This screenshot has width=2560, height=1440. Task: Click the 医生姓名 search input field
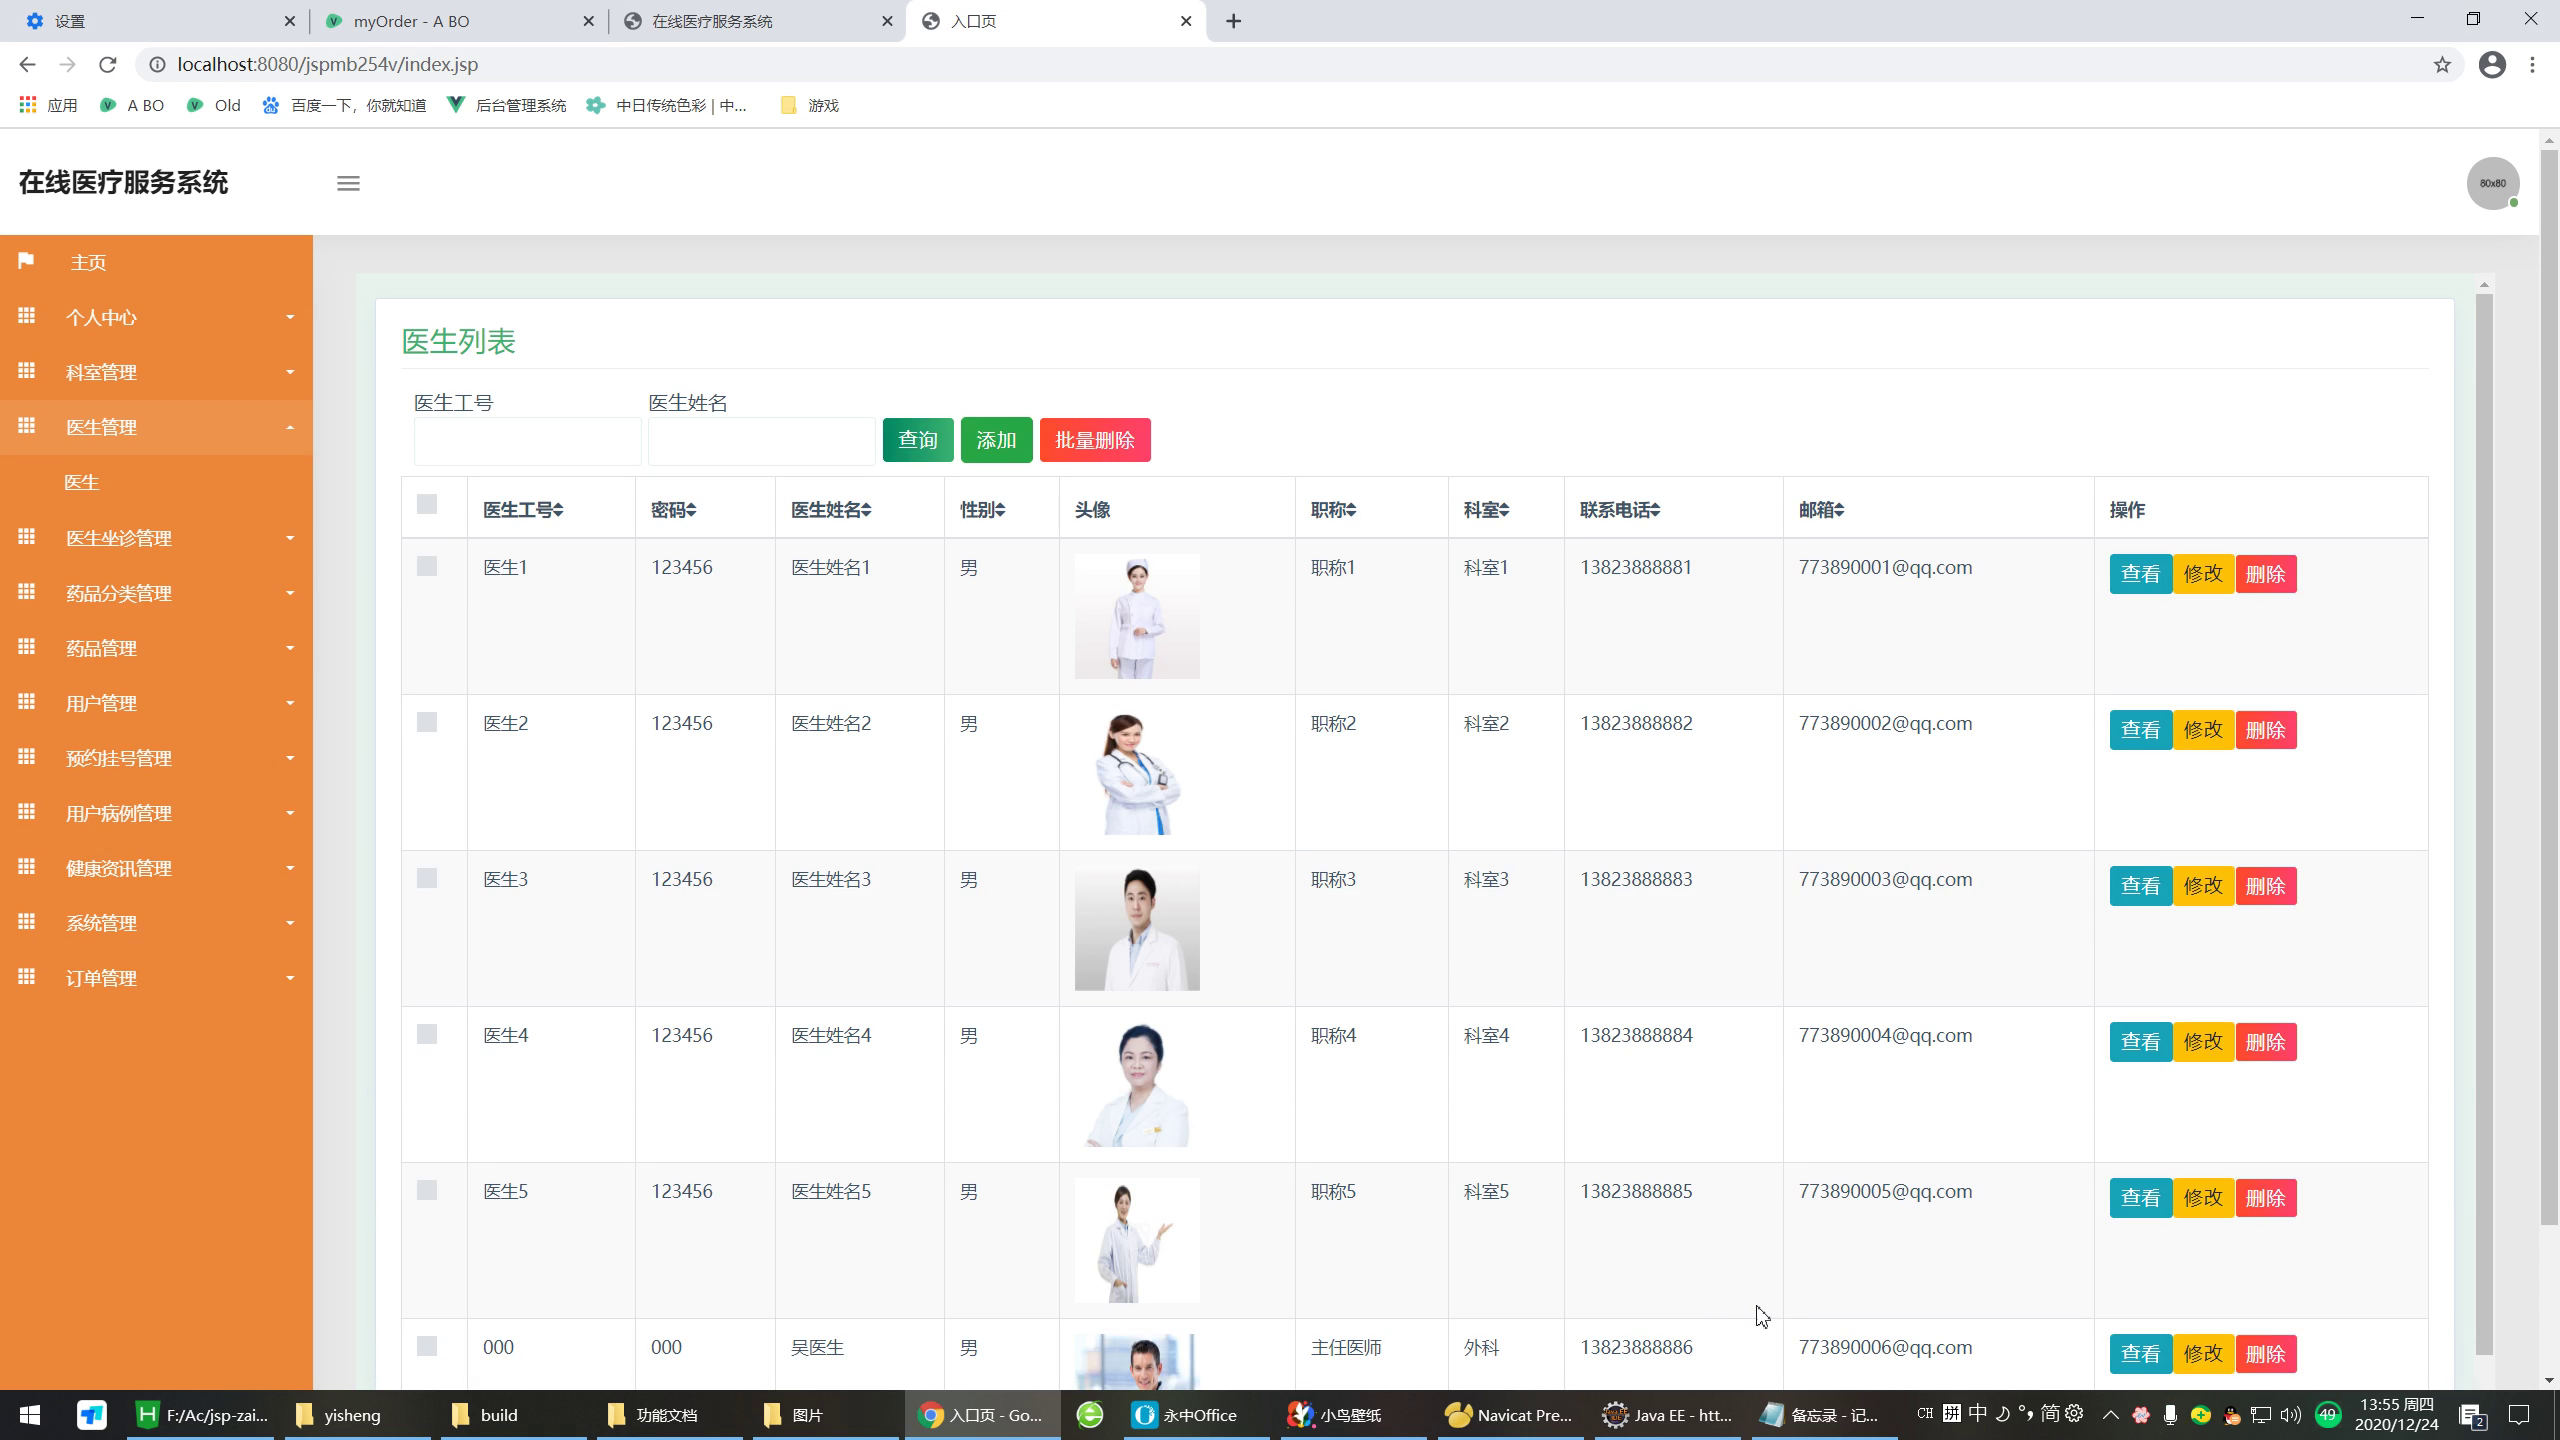761,441
